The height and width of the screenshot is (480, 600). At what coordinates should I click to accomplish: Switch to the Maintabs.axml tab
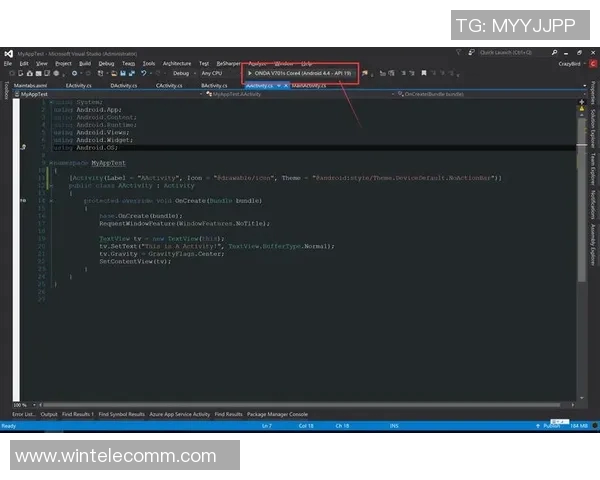pos(30,86)
